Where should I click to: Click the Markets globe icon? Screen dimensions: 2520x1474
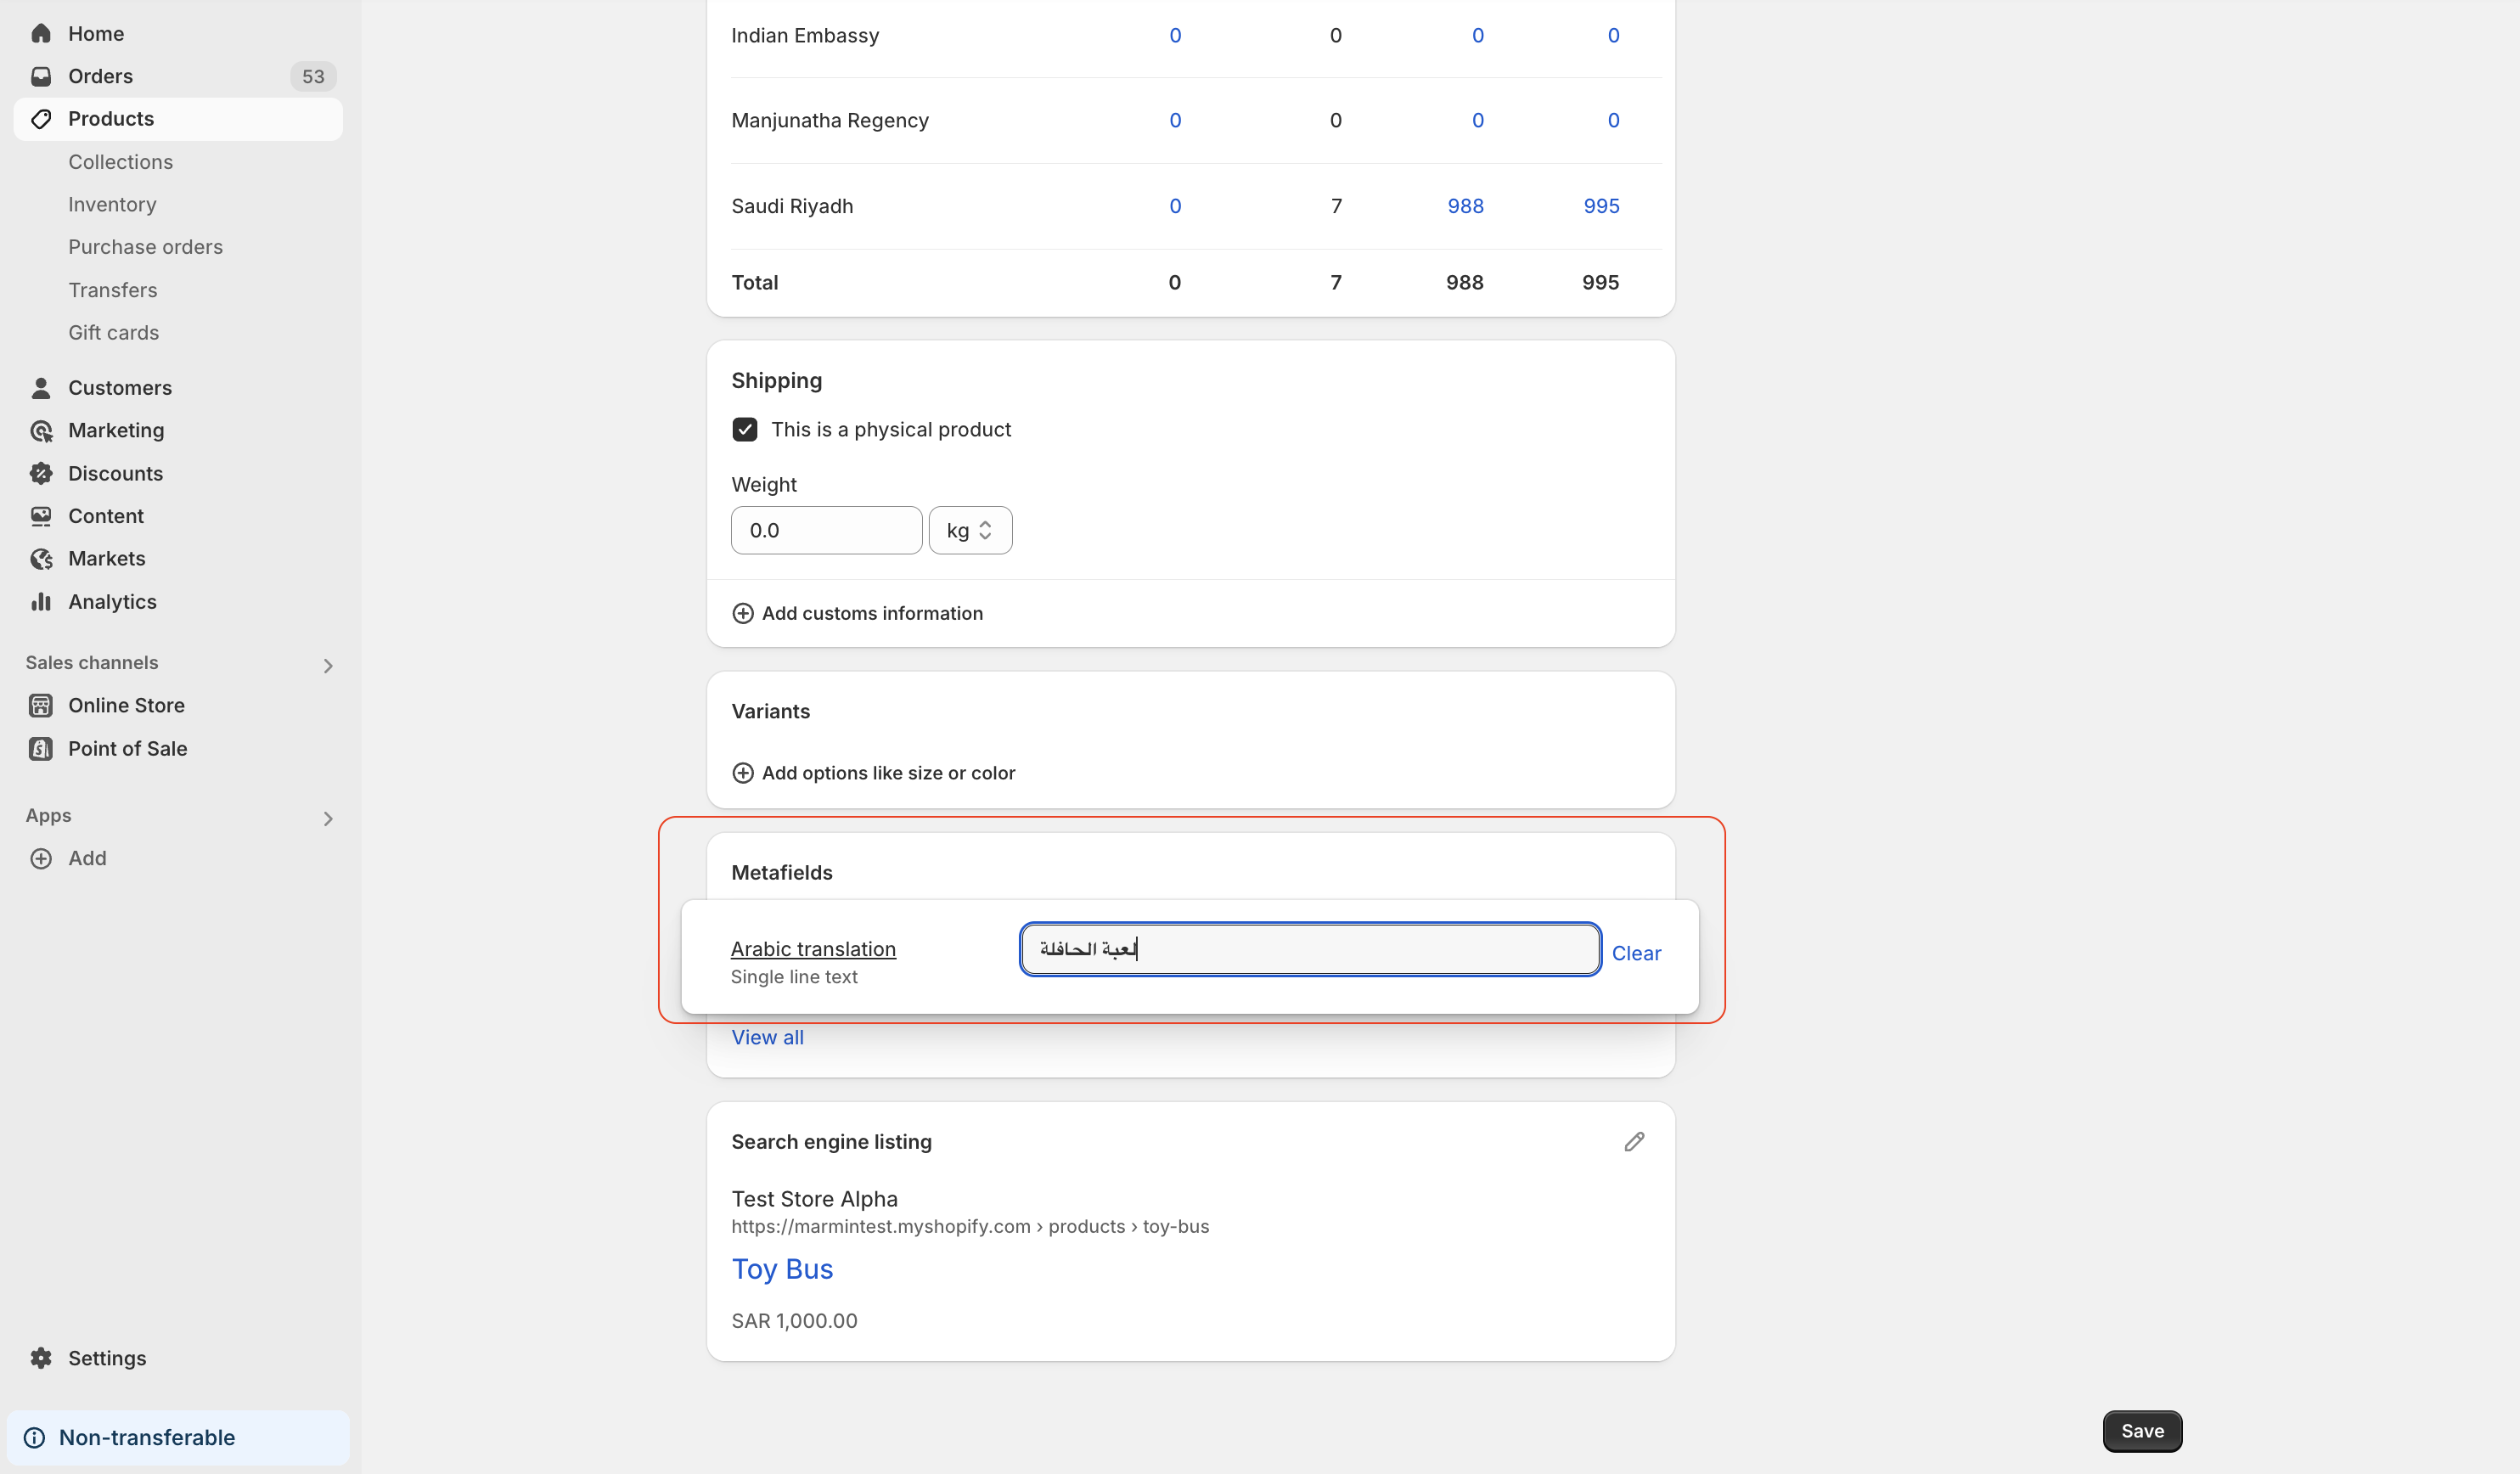point(41,559)
